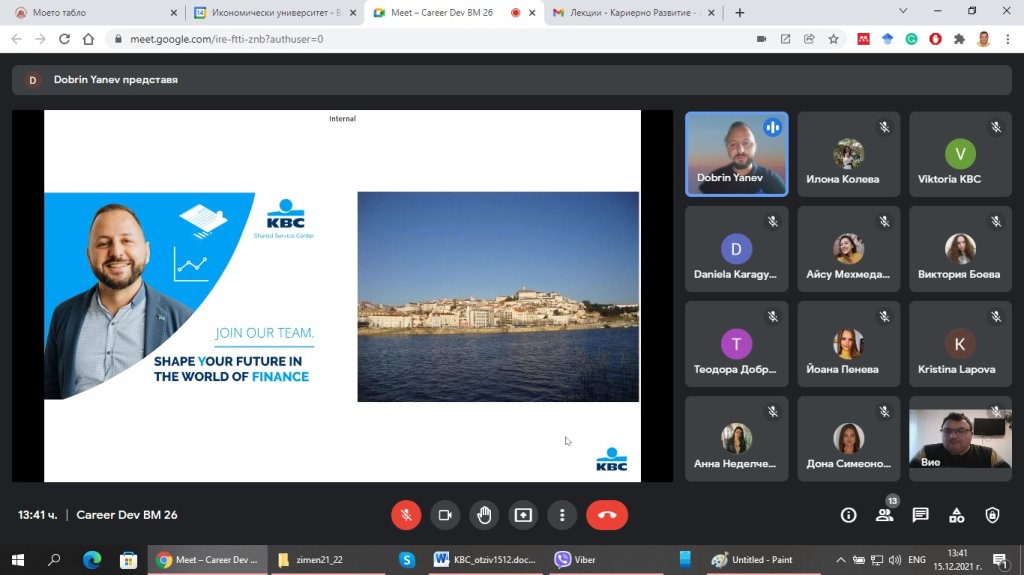
Task: Show everyone participants panel icon
Action: pyautogui.click(x=884, y=515)
